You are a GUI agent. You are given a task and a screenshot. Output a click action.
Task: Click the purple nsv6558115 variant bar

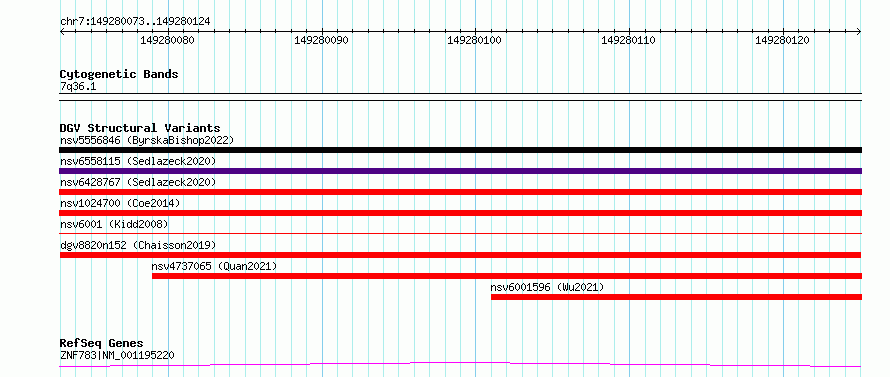460,171
